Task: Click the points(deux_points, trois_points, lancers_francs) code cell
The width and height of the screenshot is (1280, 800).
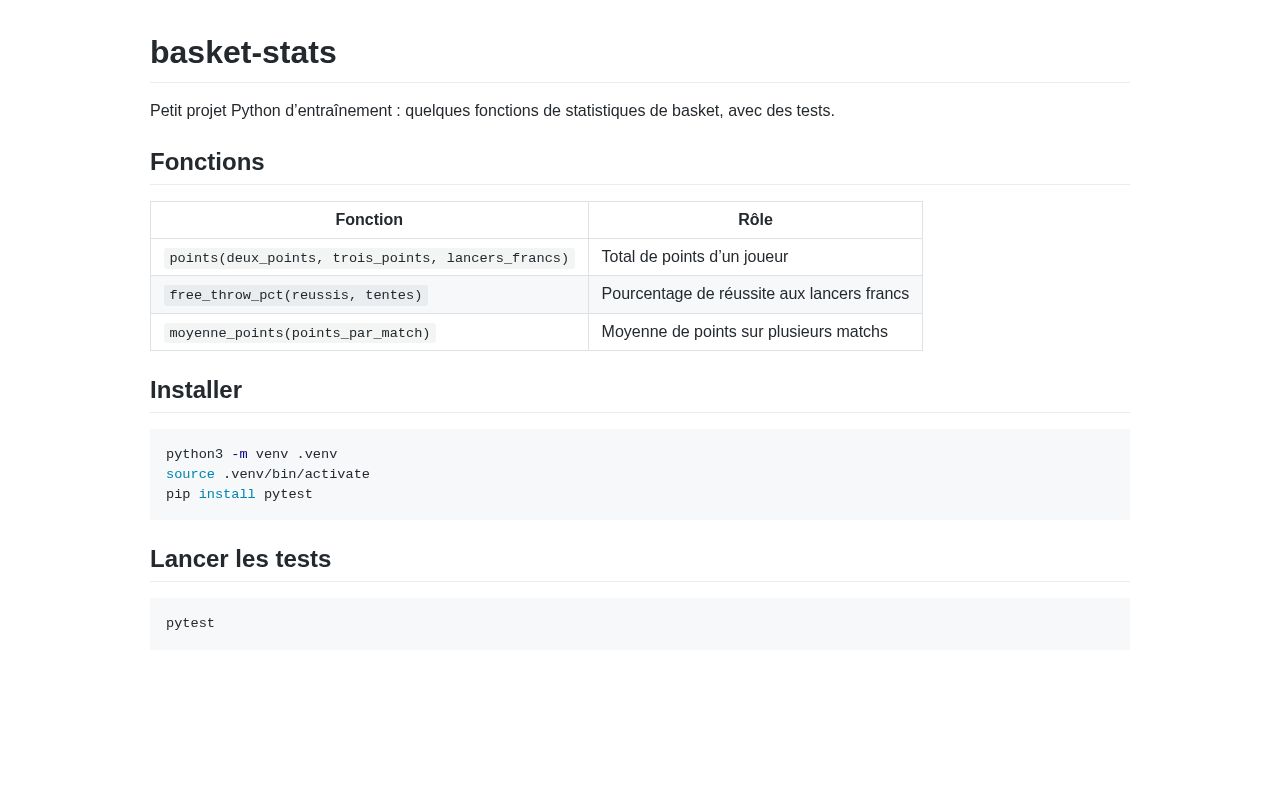Action: (x=369, y=258)
